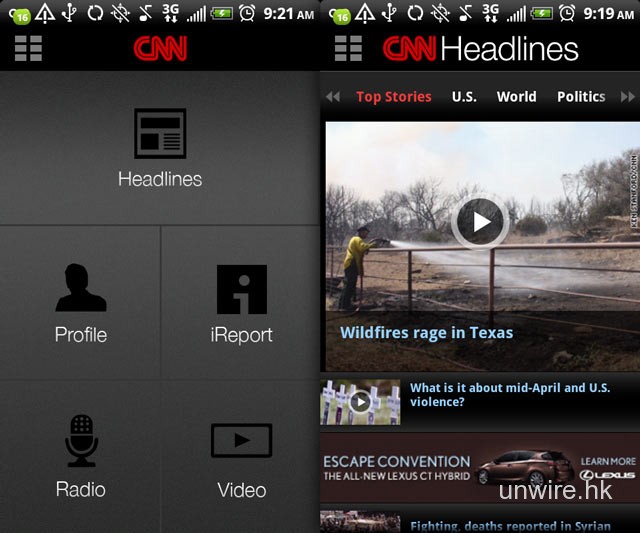Click the CNN logo on home screen
This screenshot has width=640, height=533.
160,49
